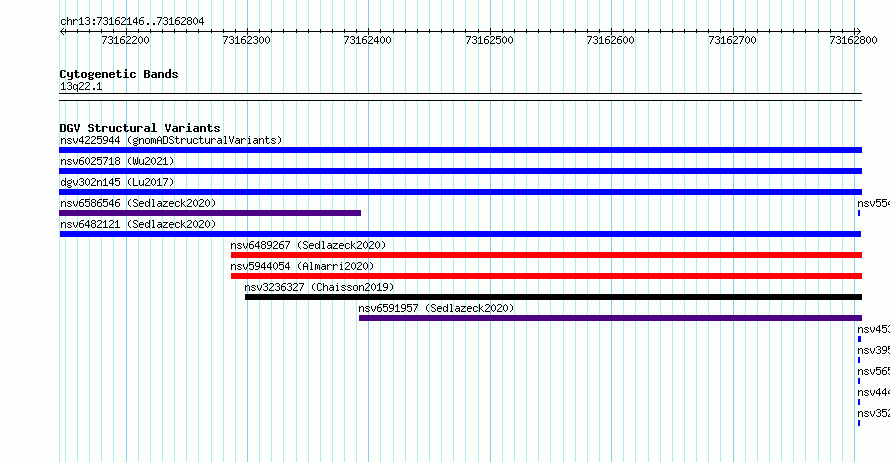Image resolution: width=890 pixels, height=462 pixels.
Task: Select nsv5944054 (Almarri2020) label
Action: [302, 266]
